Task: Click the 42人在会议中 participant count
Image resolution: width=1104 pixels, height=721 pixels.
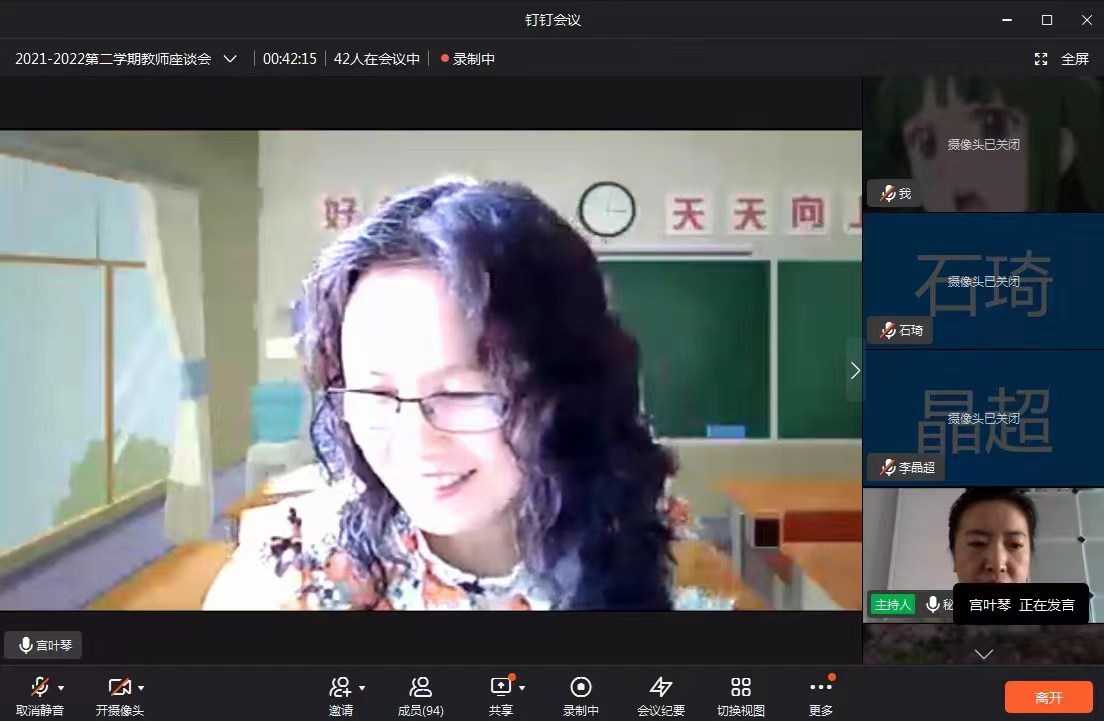Action: (377, 59)
